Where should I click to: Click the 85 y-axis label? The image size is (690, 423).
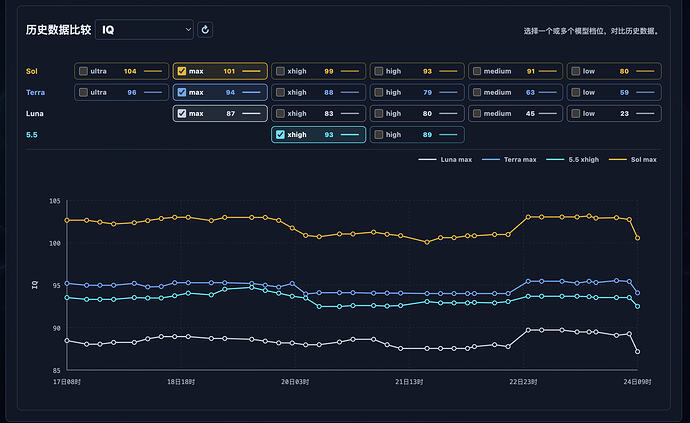56,371
